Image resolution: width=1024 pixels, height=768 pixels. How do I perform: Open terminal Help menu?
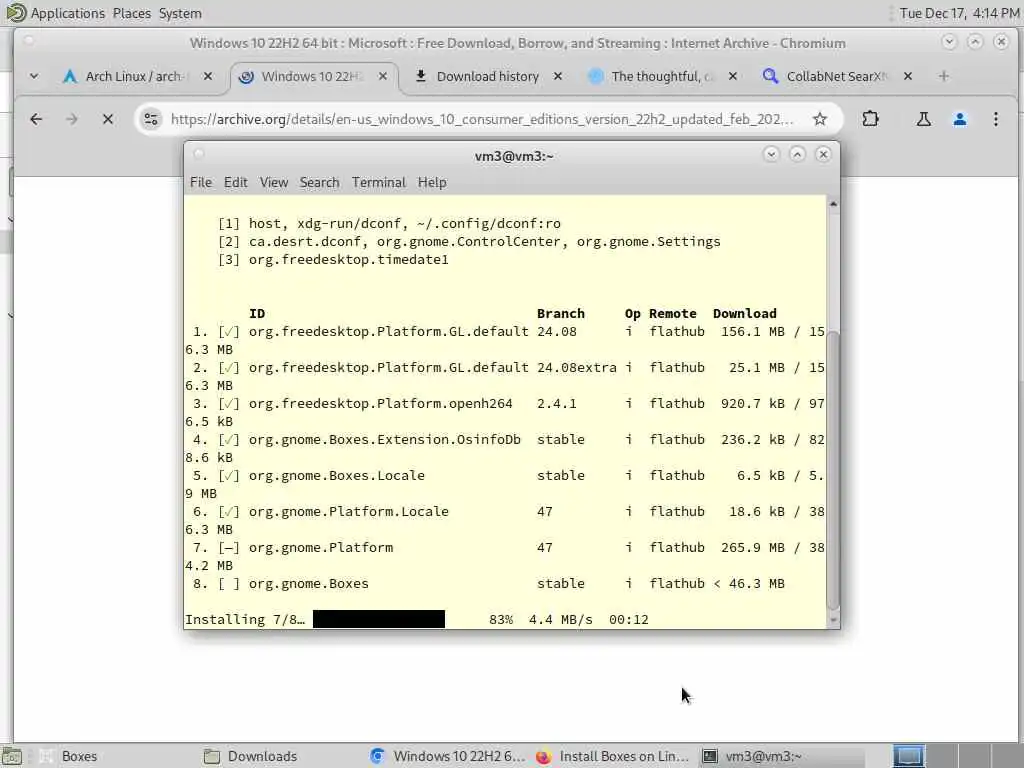point(432,182)
